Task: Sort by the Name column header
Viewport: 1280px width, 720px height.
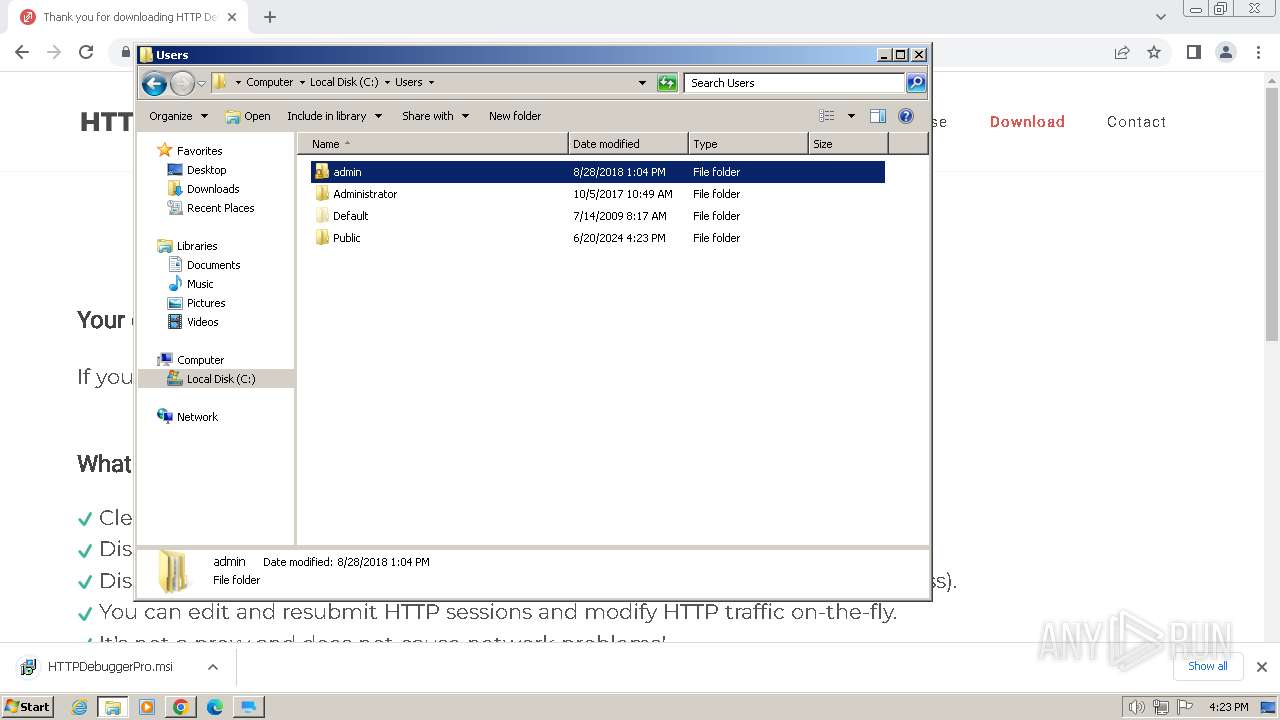Action: (432, 144)
